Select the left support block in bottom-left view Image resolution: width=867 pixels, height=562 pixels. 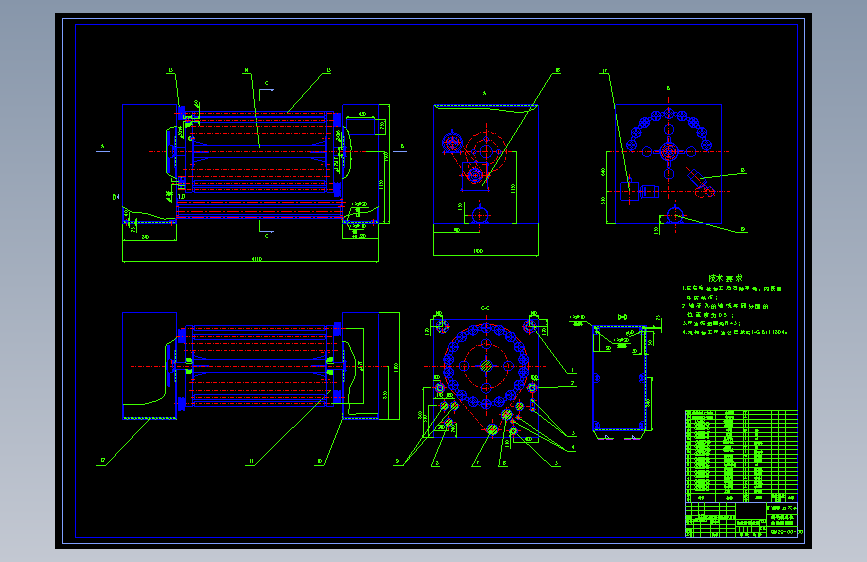coord(149,366)
